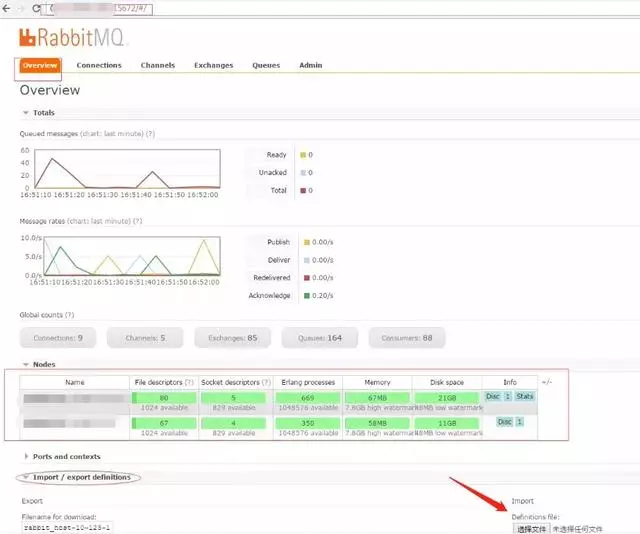Click the Disc tag on second node
The image size is (640, 534).
click(x=504, y=422)
